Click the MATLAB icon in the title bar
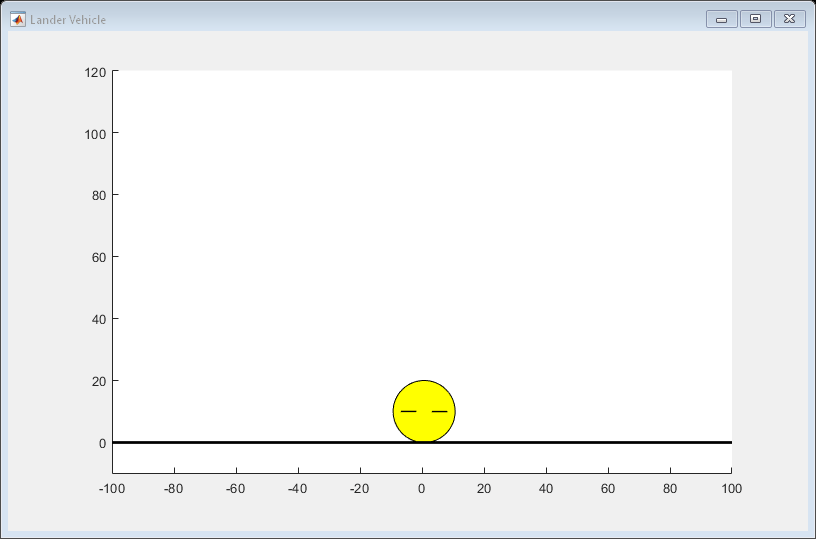Image resolution: width=816 pixels, height=539 pixels. pyautogui.click(x=18, y=19)
